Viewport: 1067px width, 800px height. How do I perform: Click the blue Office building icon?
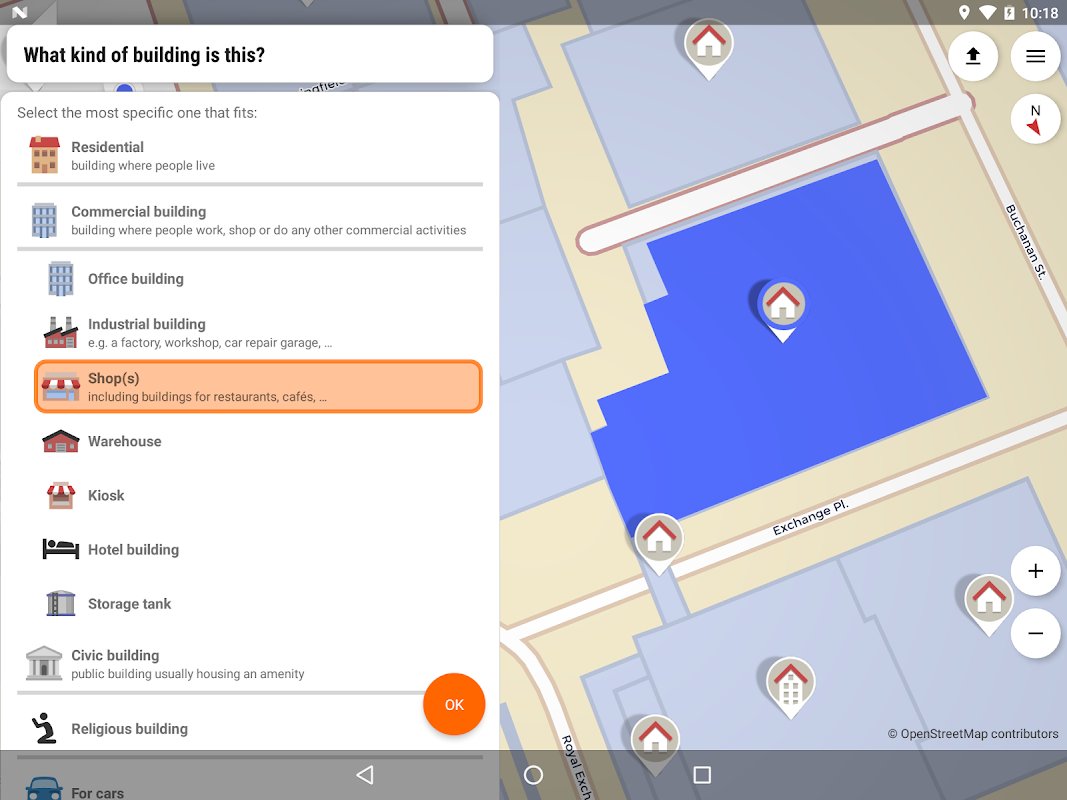click(x=61, y=278)
